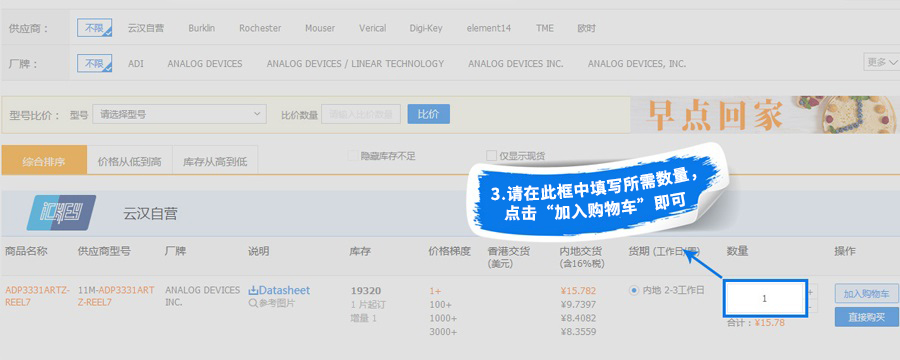The height and width of the screenshot is (360, 900).
Task: Filter suppliers by Verical
Action: (x=373, y=28)
